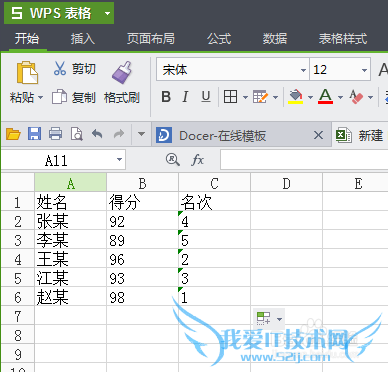Open the WPS 表格 application menu dropdown

(x=107, y=14)
